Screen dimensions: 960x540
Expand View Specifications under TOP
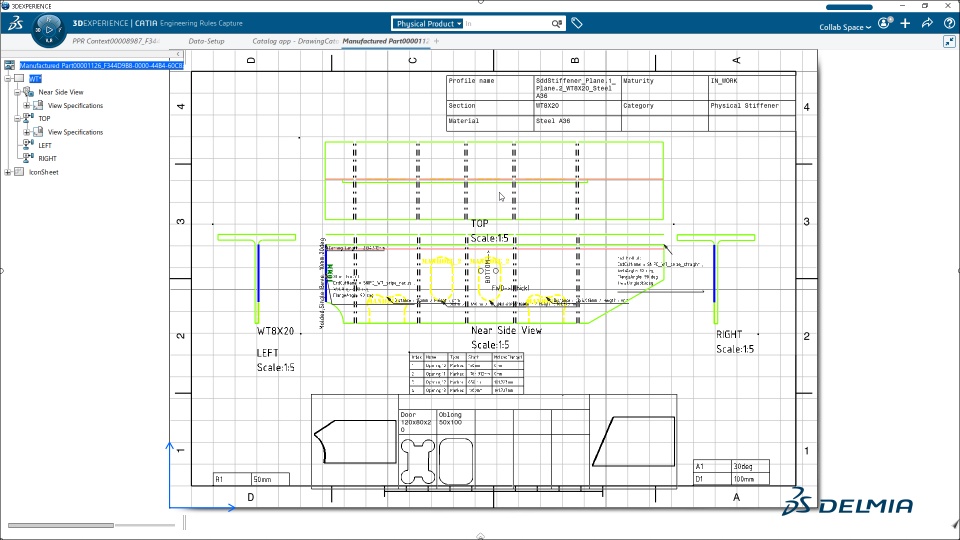coord(26,132)
